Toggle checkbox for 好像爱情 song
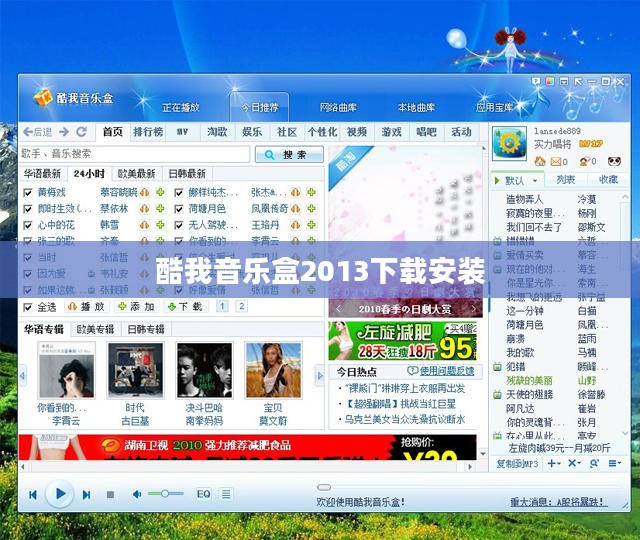 pyautogui.click(x=178, y=290)
